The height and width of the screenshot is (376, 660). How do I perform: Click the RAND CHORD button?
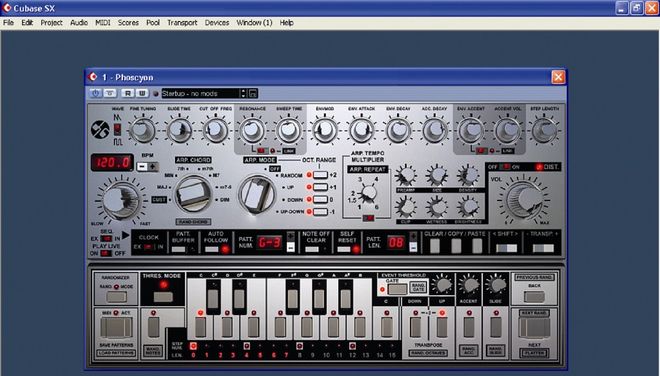[193, 222]
